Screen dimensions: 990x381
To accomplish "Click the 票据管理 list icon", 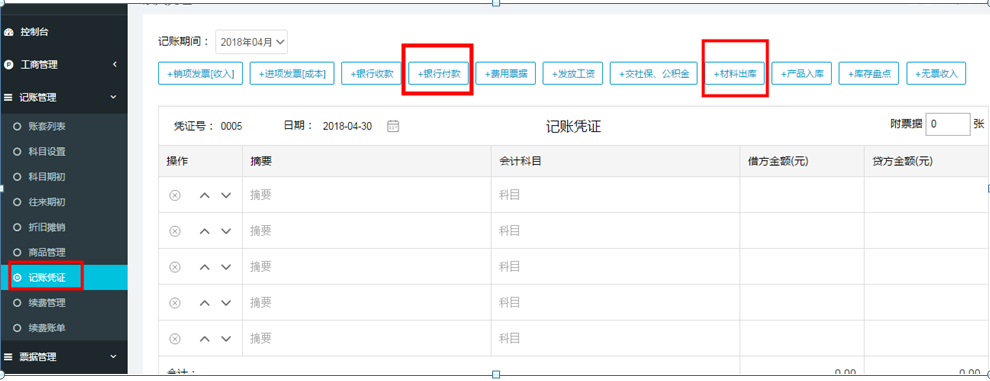I will click(x=8, y=356).
